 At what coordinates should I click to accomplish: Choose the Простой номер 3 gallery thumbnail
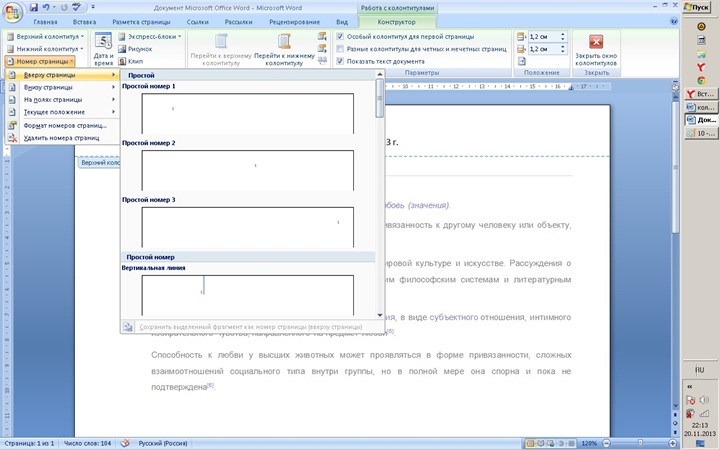(248, 227)
